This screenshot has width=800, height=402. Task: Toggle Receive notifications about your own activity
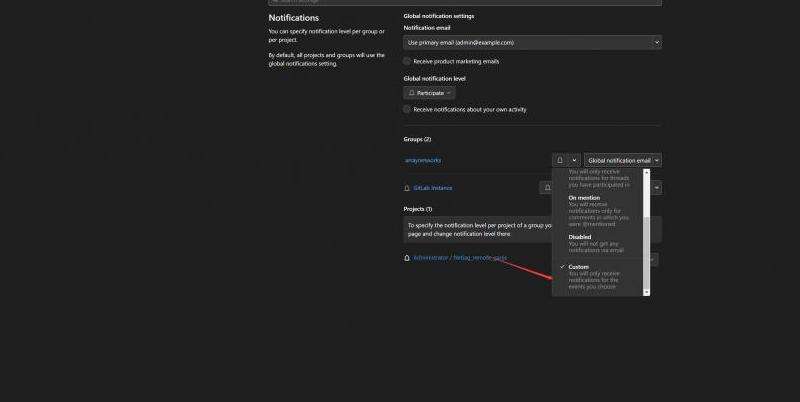pos(407,109)
